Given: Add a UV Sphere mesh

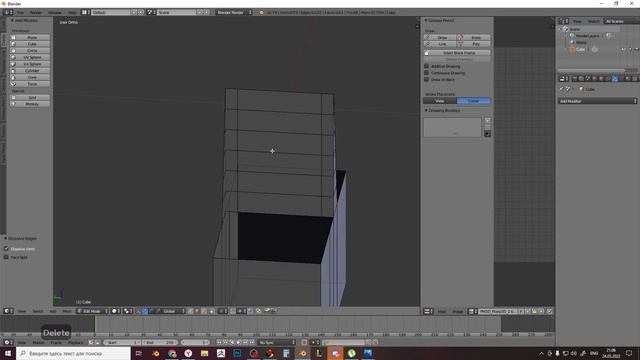Looking at the screenshot, I should point(30,58).
